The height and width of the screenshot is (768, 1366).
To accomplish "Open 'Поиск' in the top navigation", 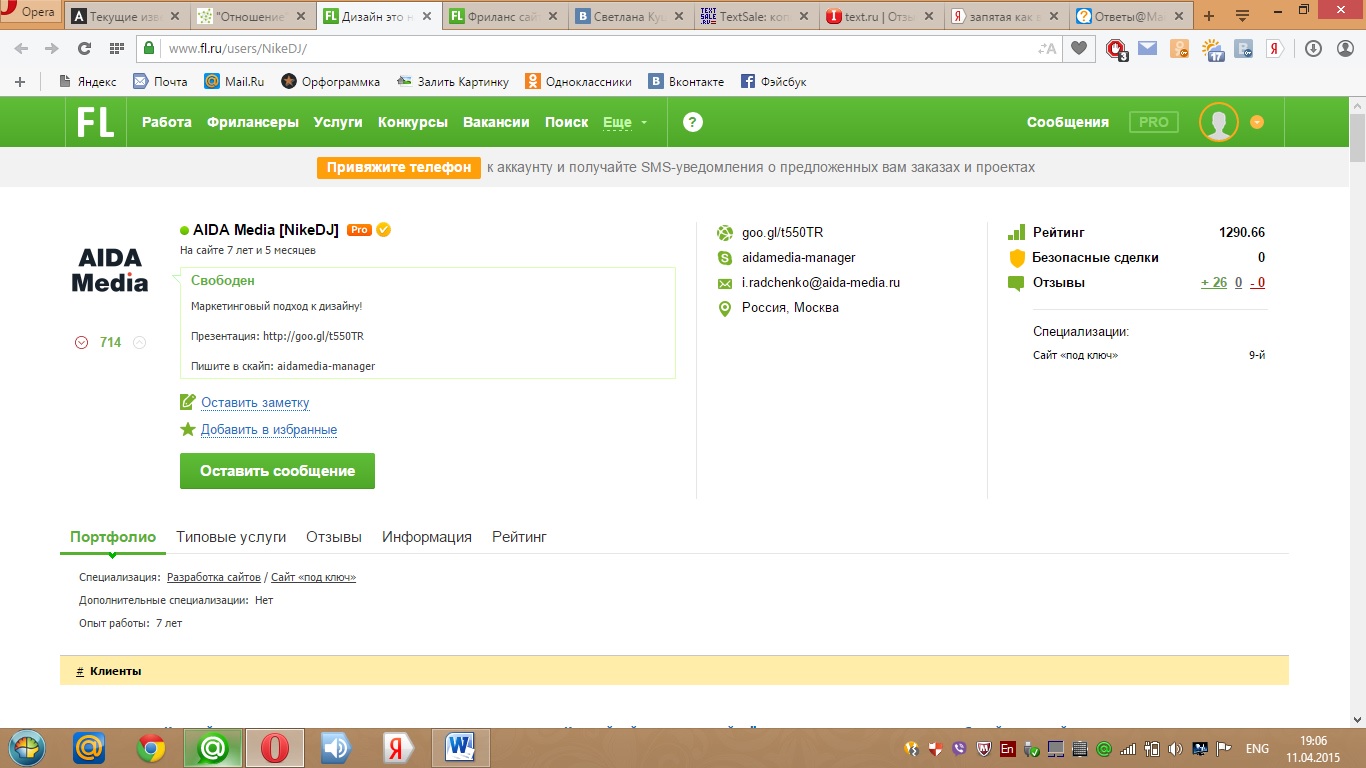I will 567,122.
